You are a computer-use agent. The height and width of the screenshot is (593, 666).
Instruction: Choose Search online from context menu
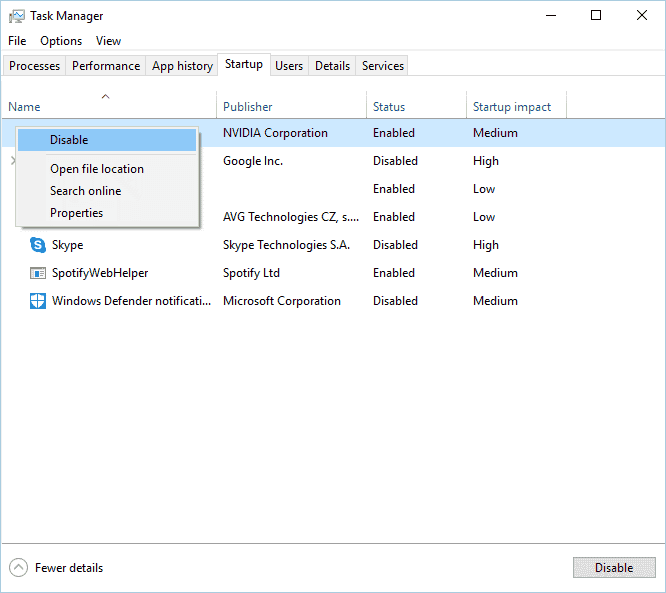[x=85, y=191]
